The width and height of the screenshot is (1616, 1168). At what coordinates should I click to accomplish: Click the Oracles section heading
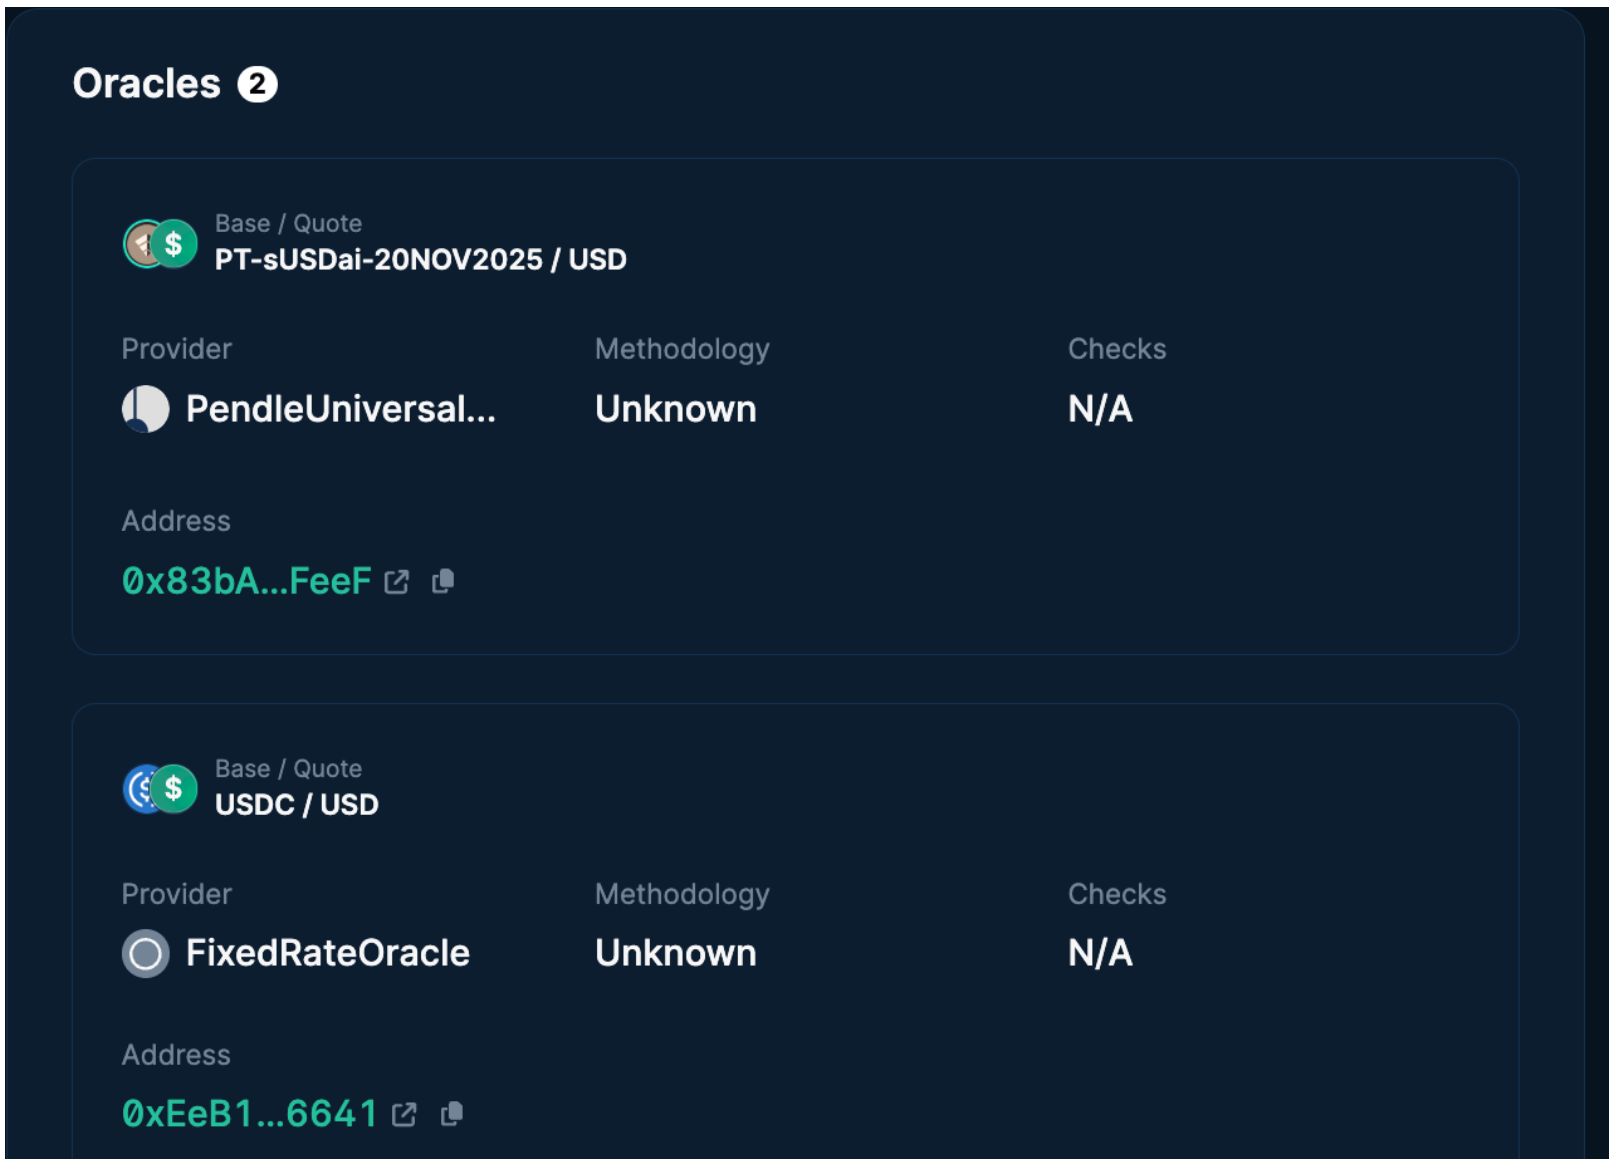point(147,84)
